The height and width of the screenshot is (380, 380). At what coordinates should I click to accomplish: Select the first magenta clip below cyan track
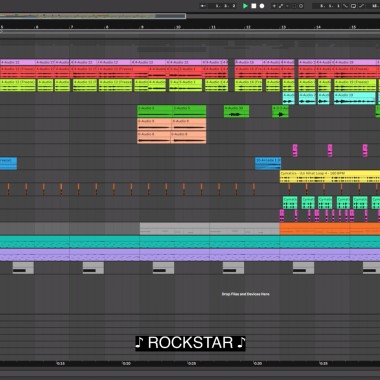295,150
